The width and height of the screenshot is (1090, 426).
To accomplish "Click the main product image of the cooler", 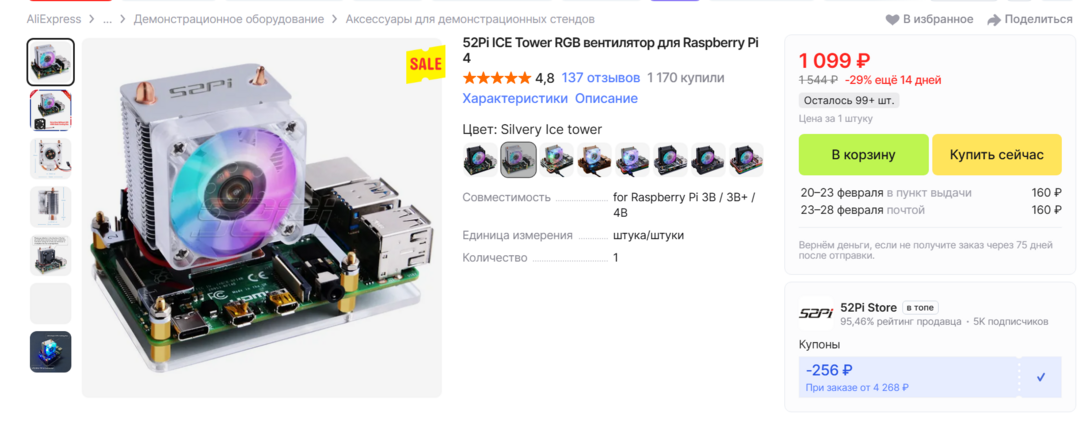I will click(x=262, y=218).
